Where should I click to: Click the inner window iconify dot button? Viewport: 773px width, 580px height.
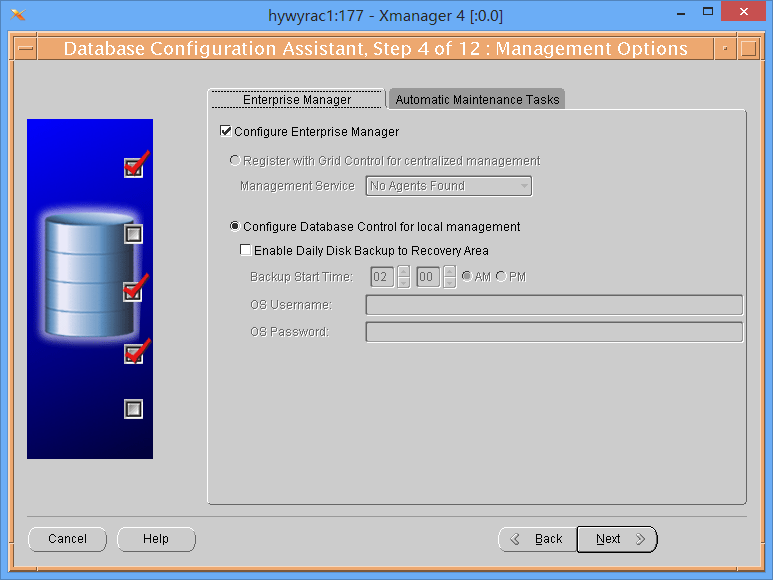coord(725,48)
